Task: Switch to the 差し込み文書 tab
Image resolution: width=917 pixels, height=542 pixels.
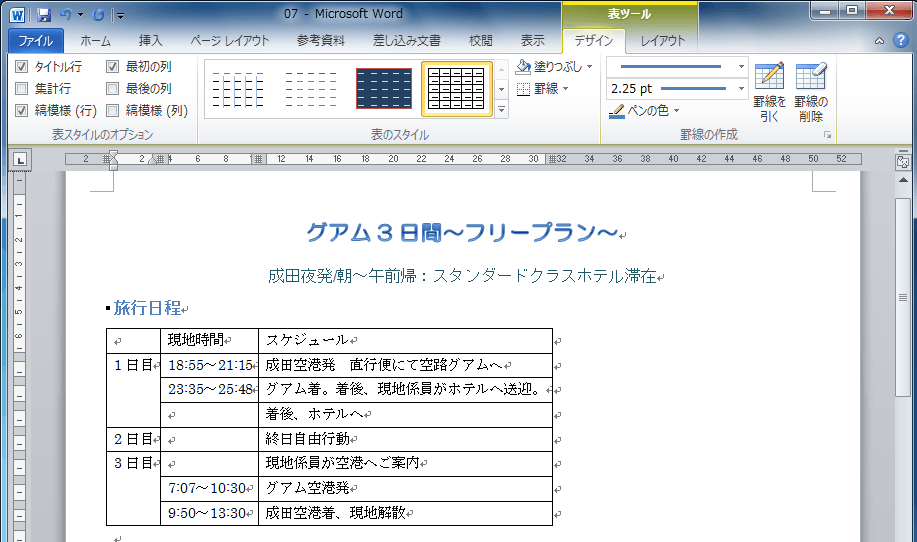Action: 406,41
